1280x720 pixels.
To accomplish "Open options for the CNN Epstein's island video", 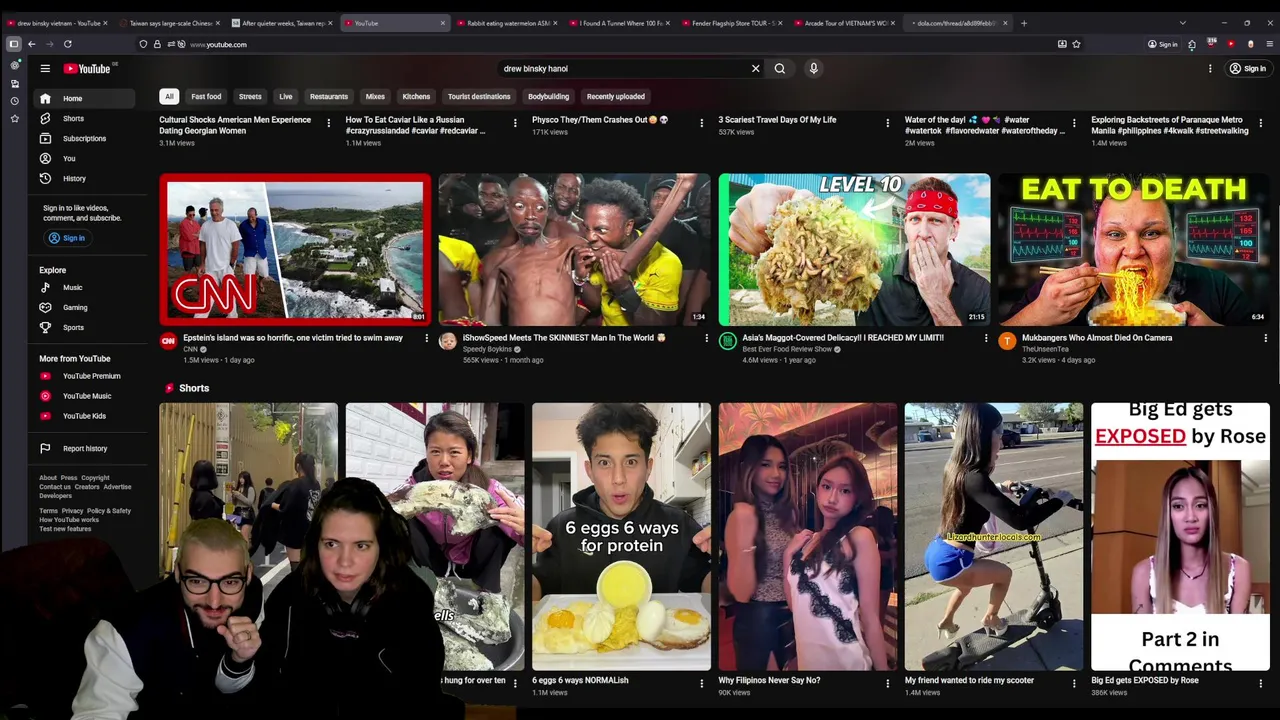I will [x=426, y=338].
